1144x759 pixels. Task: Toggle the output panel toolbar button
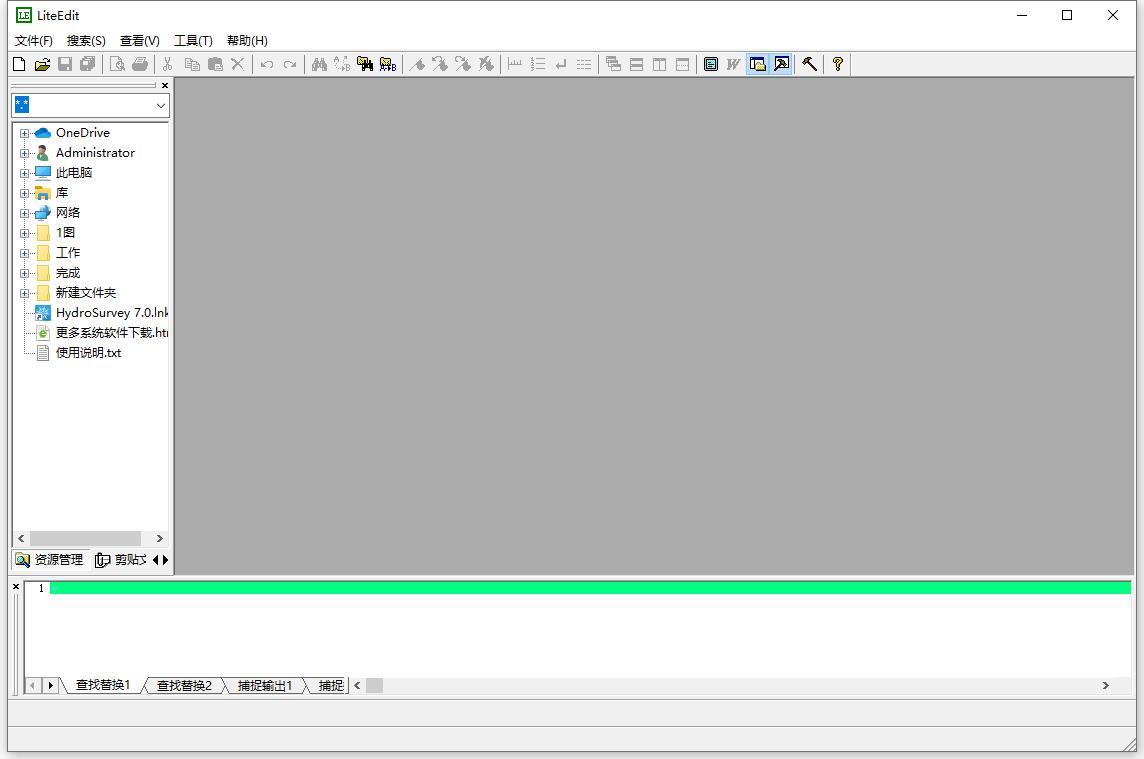coord(781,64)
